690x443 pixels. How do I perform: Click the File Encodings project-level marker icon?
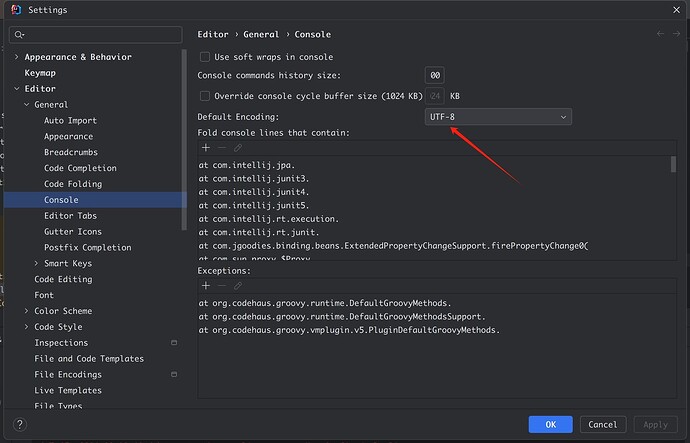[174, 374]
